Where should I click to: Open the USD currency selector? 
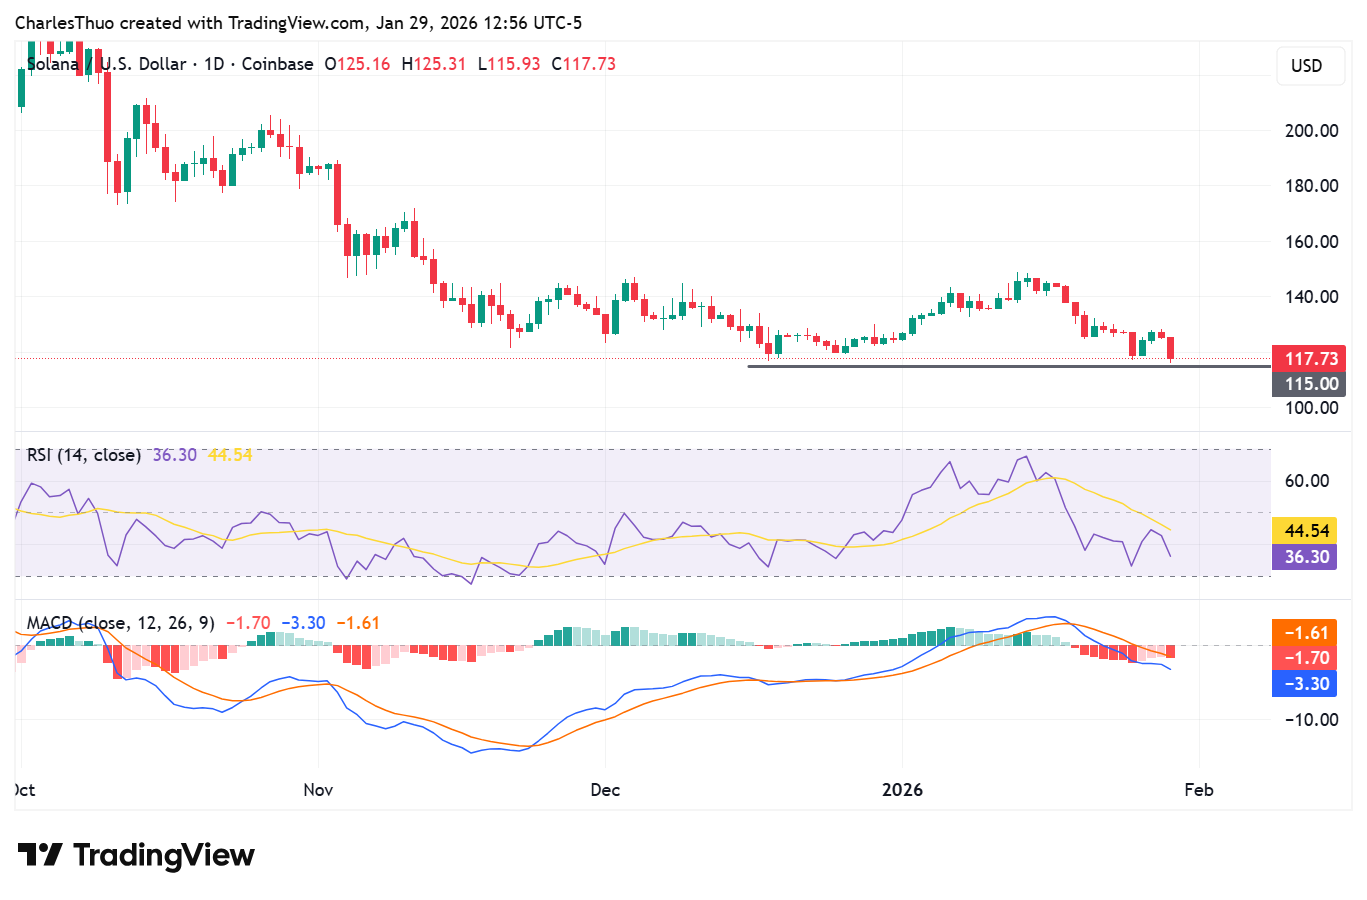(x=1310, y=66)
